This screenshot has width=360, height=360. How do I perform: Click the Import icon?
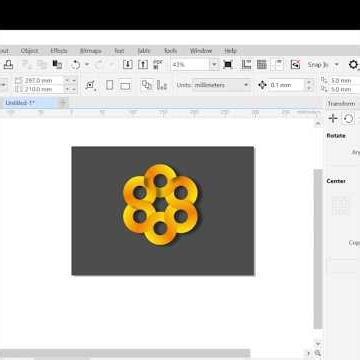click(128, 65)
